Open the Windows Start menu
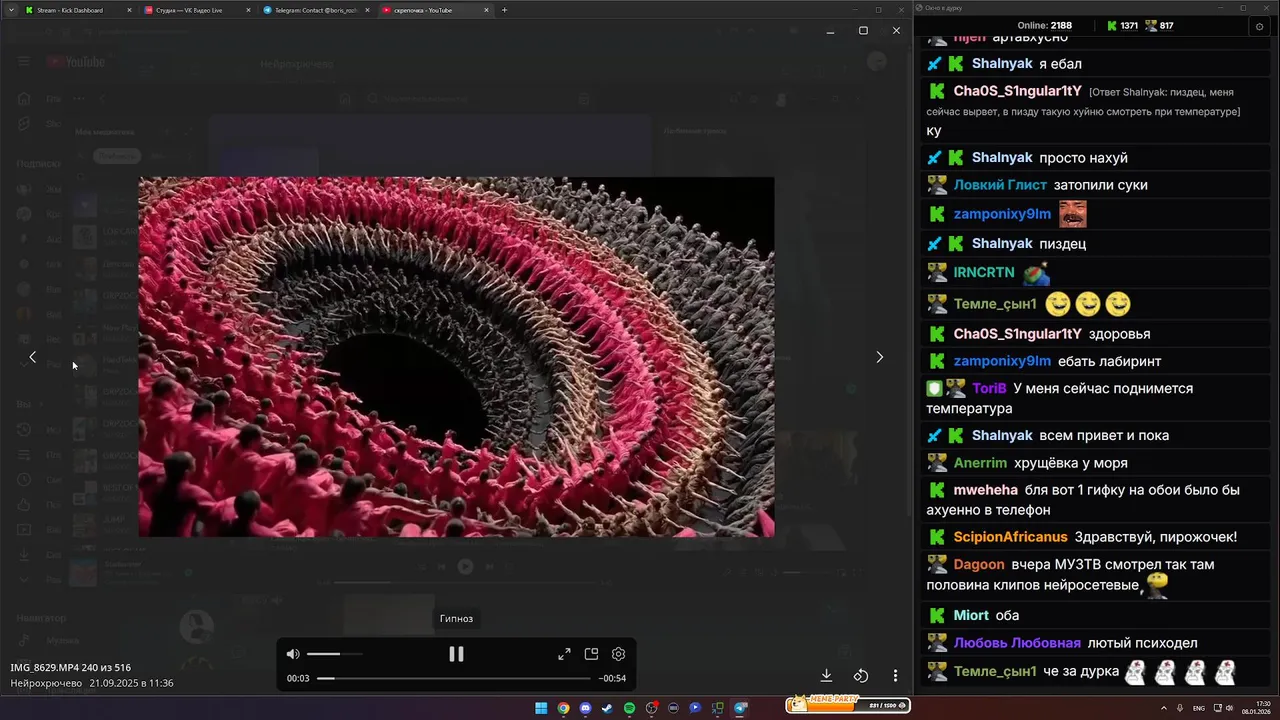This screenshot has height=720, width=1280. pos(541,708)
